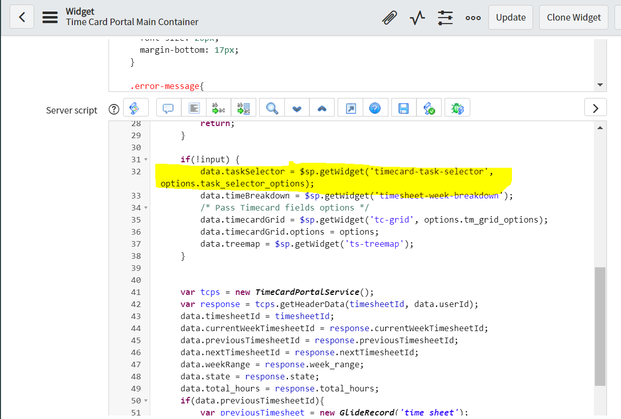Screen dimensions: 621x419
Task: Open more options with the three-dots icon
Action: click(x=473, y=18)
